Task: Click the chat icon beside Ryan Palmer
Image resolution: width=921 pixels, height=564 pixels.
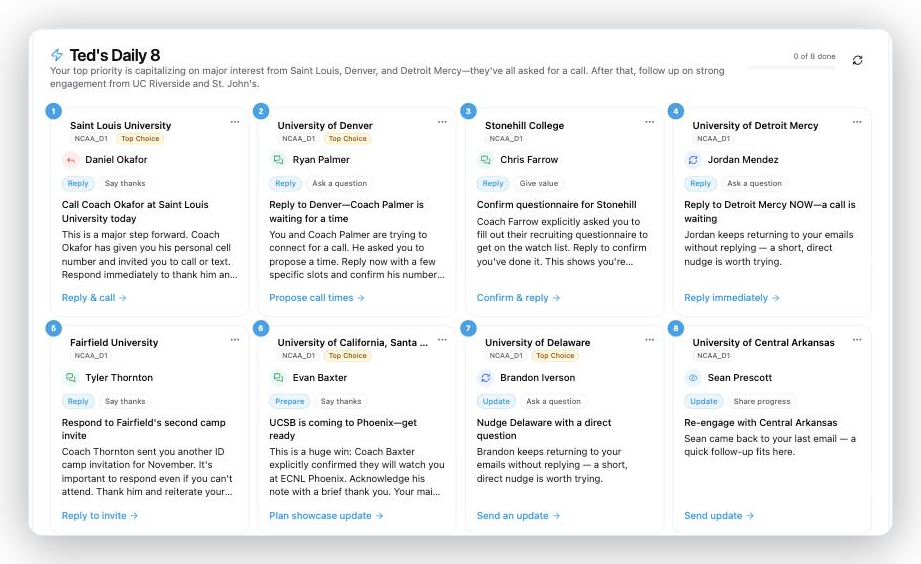Action: pos(278,160)
